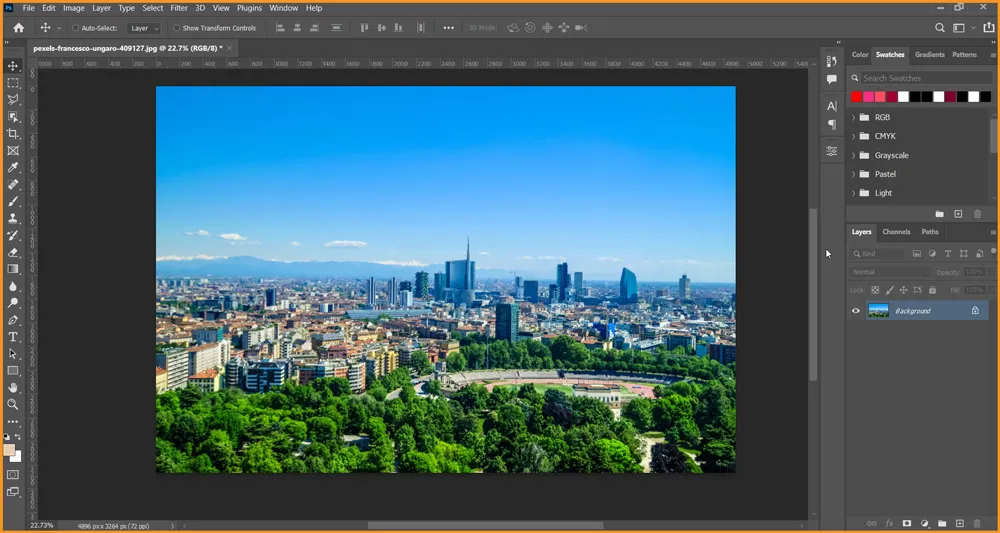Open the Character panel icon
The height and width of the screenshot is (533, 1000).
point(832,106)
